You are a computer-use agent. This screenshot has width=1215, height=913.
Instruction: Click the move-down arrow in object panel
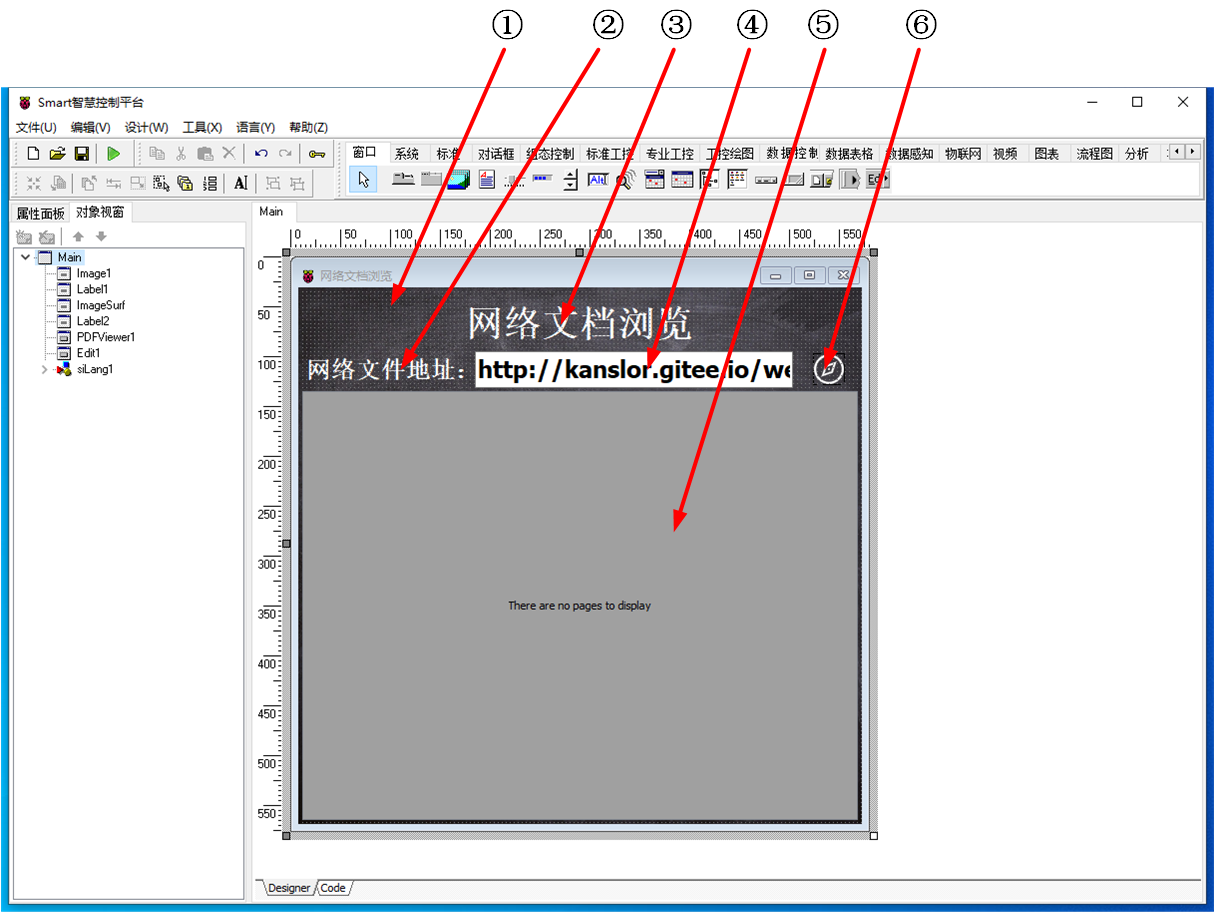tap(100, 237)
